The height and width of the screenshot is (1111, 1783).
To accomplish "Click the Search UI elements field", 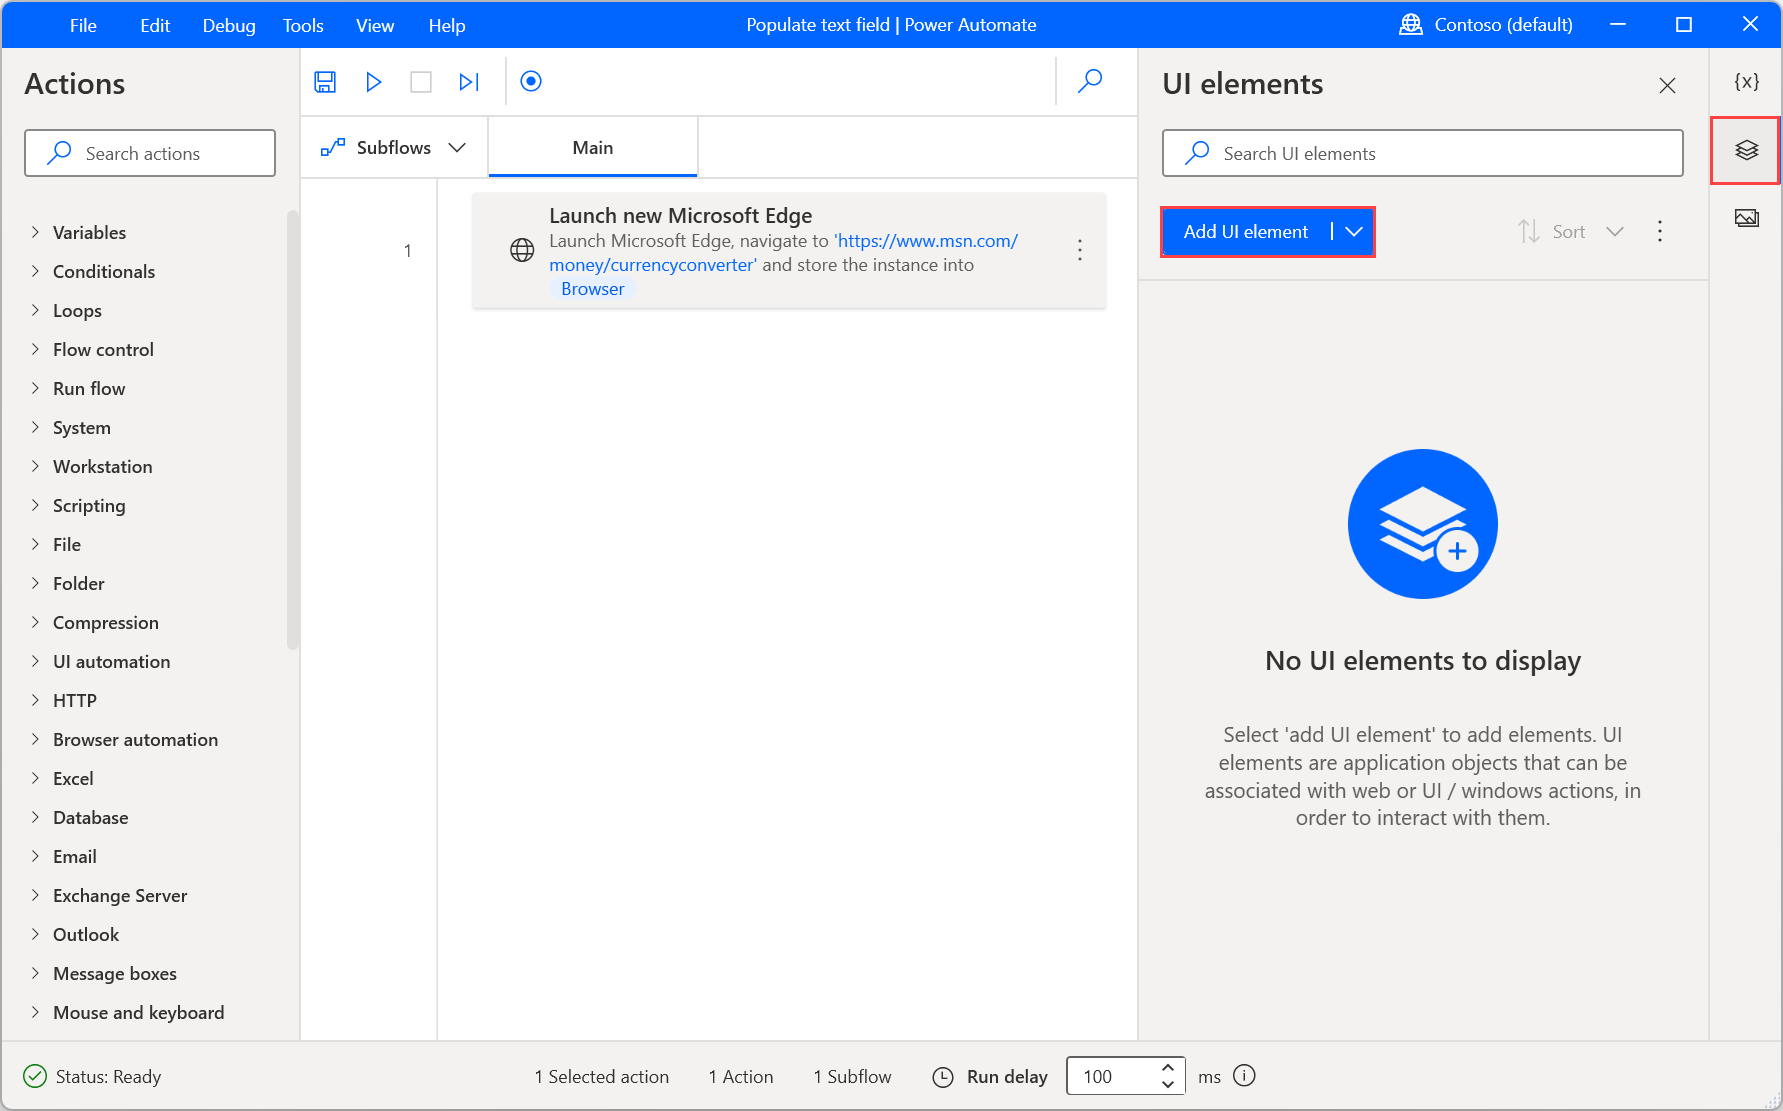I will tap(1422, 153).
